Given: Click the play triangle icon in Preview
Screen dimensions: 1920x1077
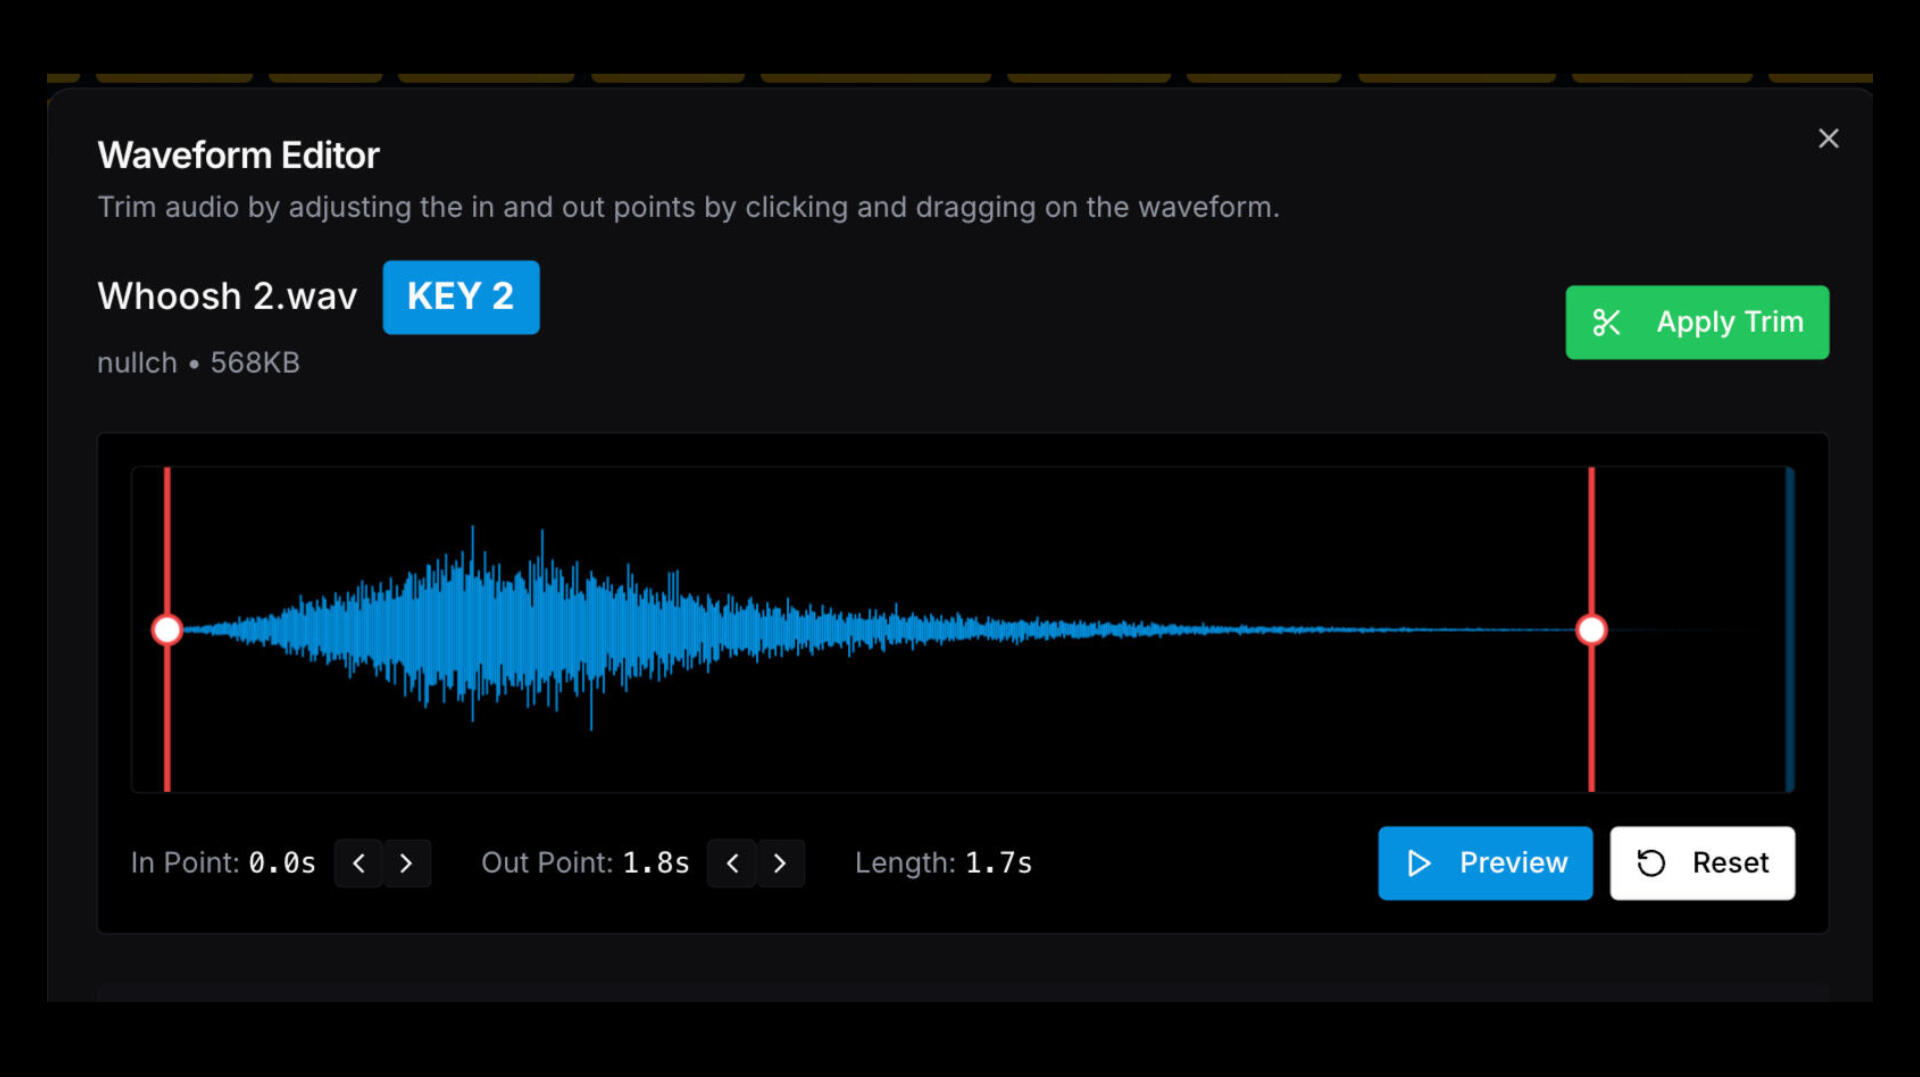Looking at the screenshot, I should pos(1418,863).
